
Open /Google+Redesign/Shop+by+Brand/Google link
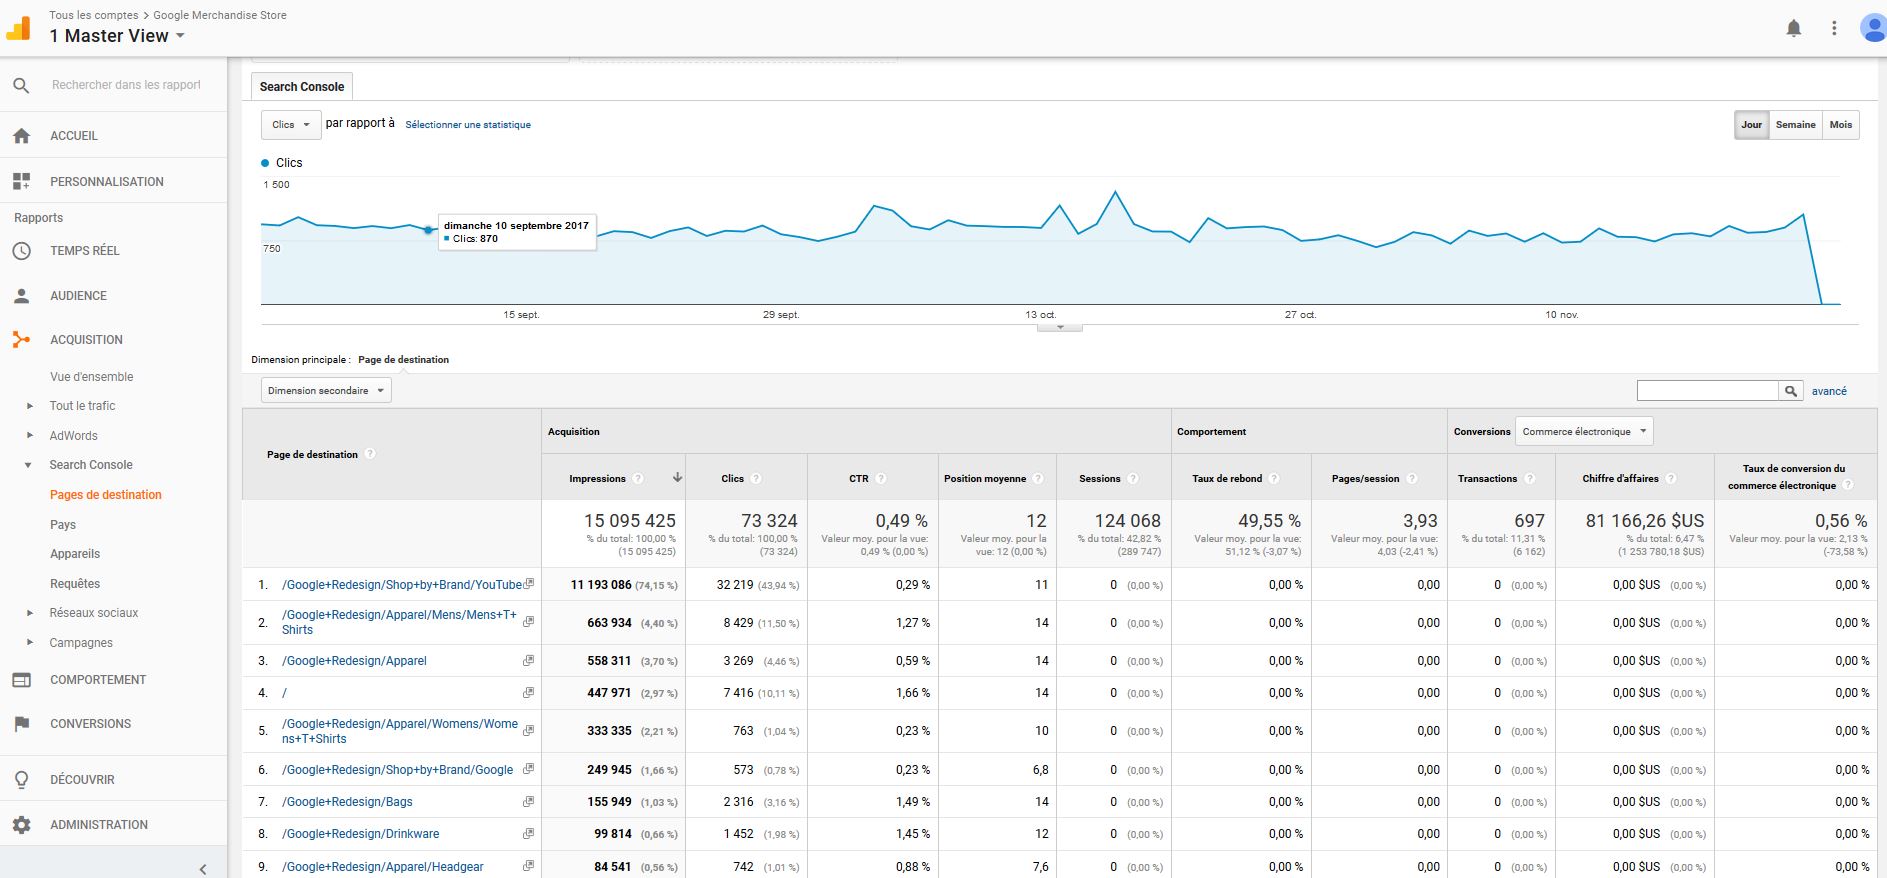(x=397, y=770)
